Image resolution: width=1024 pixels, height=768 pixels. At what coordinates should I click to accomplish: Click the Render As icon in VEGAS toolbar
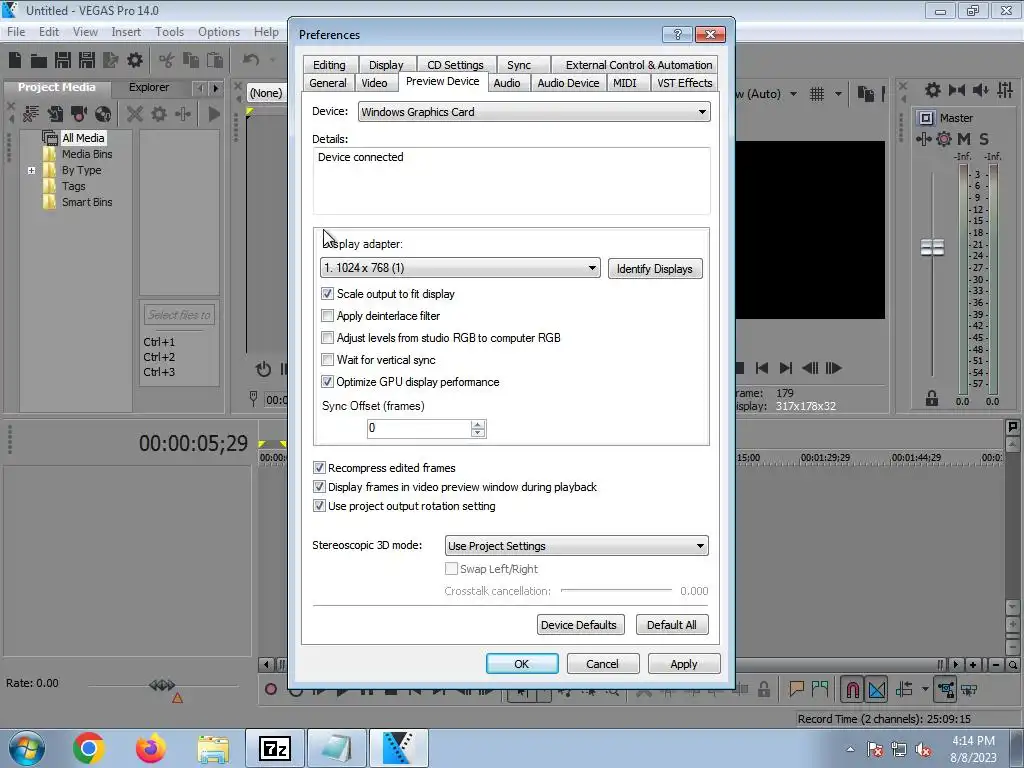[x=111, y=60]
